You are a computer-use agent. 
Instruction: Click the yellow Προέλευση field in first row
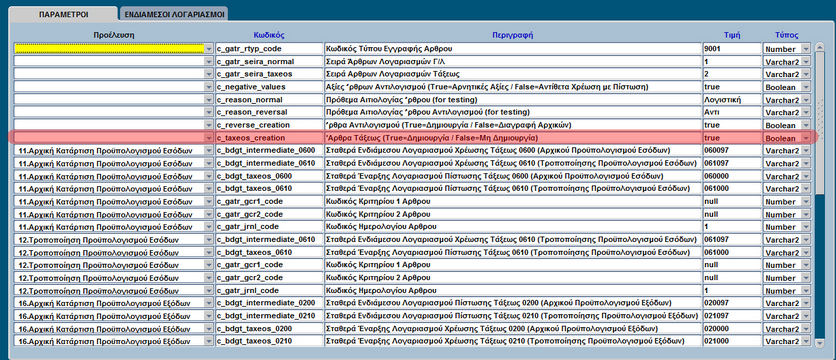click(109, 49)
